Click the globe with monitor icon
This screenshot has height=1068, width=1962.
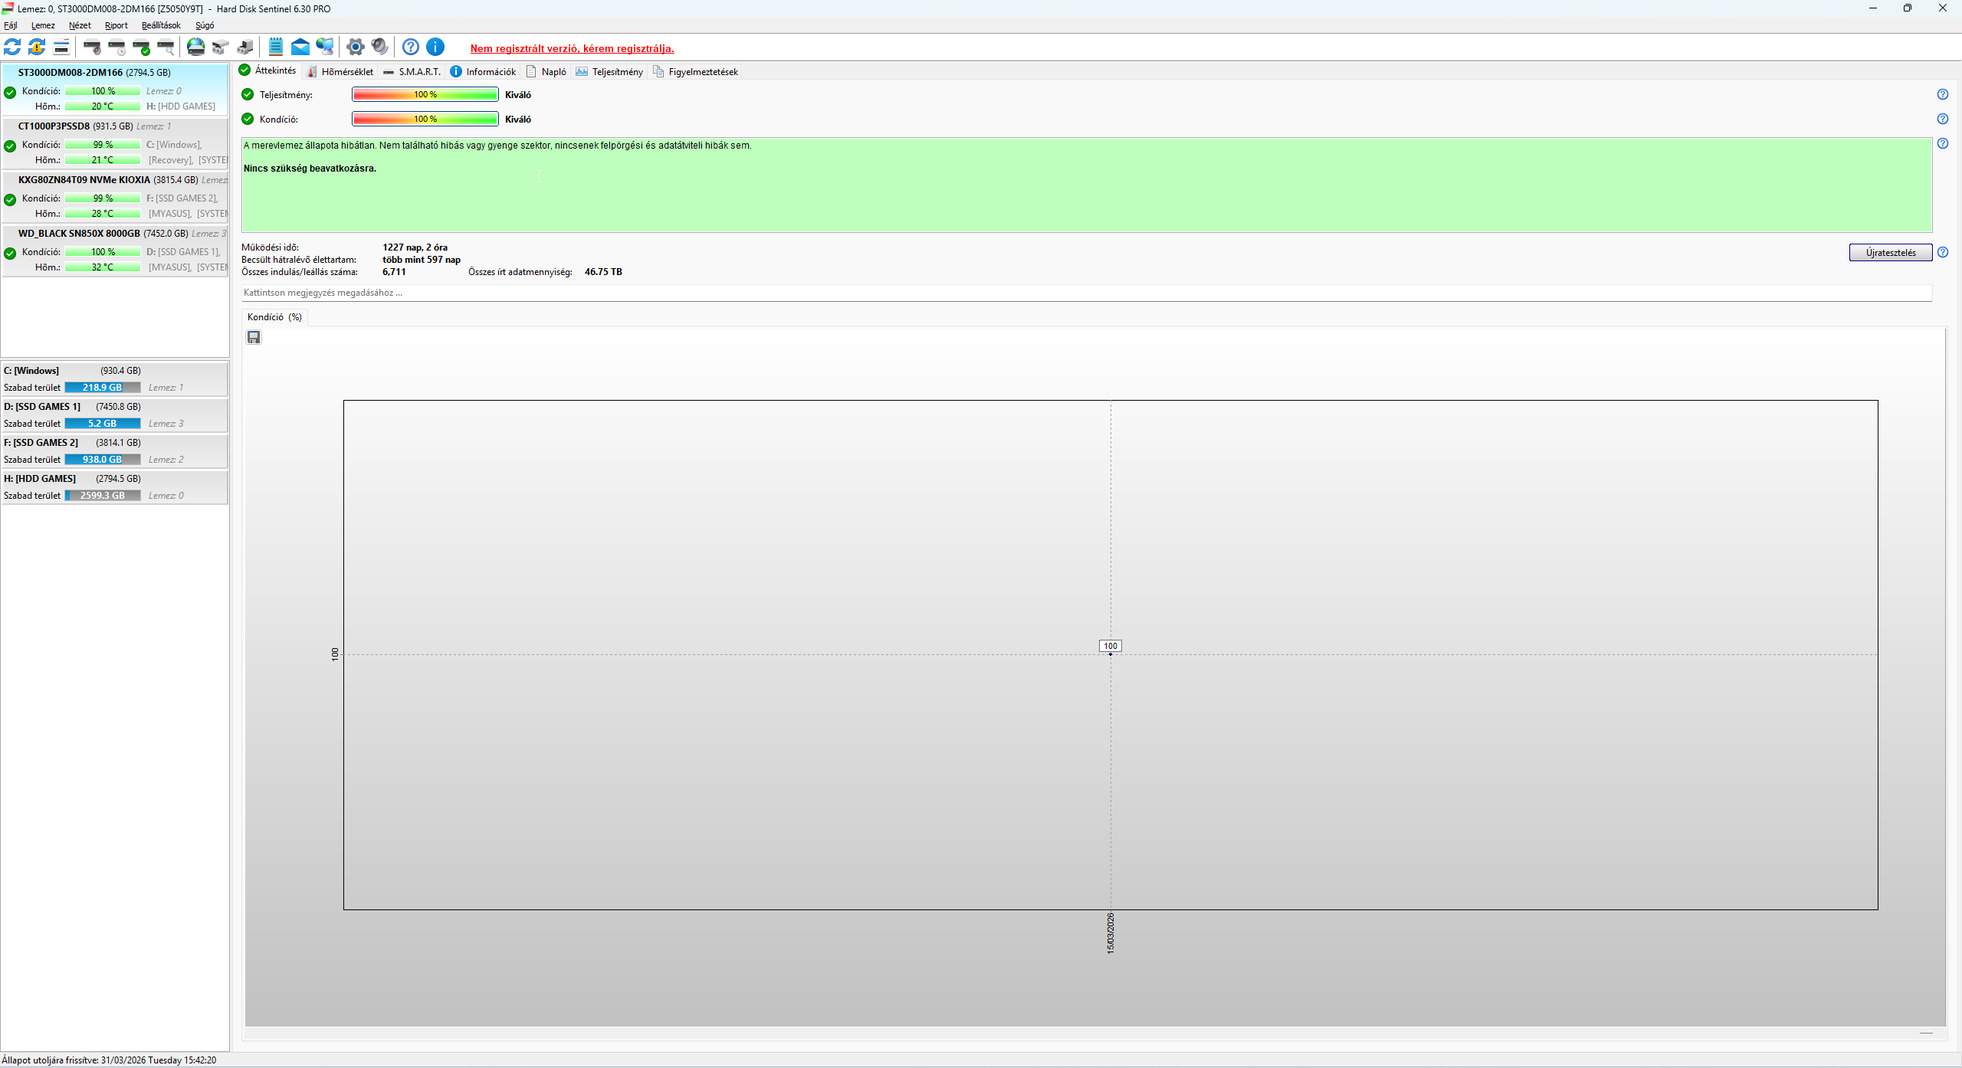point(325,47)
